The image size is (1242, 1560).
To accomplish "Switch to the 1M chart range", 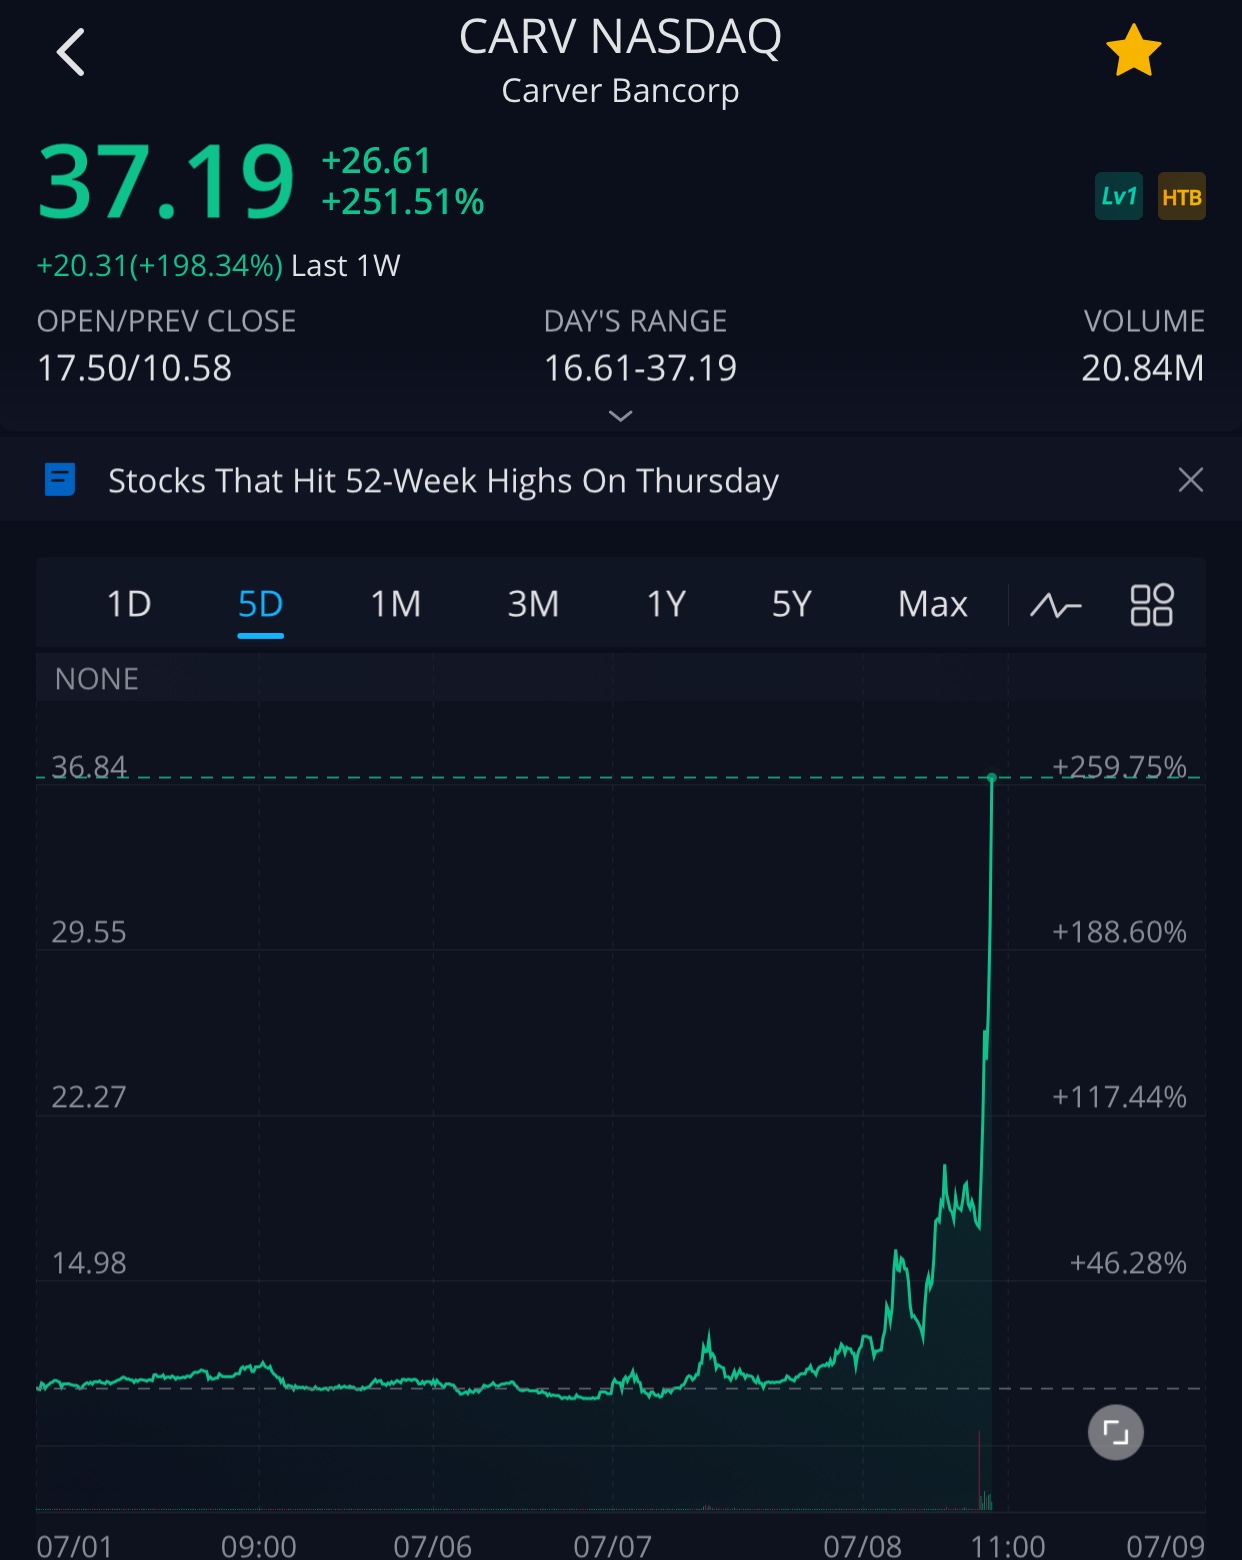I will [396, 604].
